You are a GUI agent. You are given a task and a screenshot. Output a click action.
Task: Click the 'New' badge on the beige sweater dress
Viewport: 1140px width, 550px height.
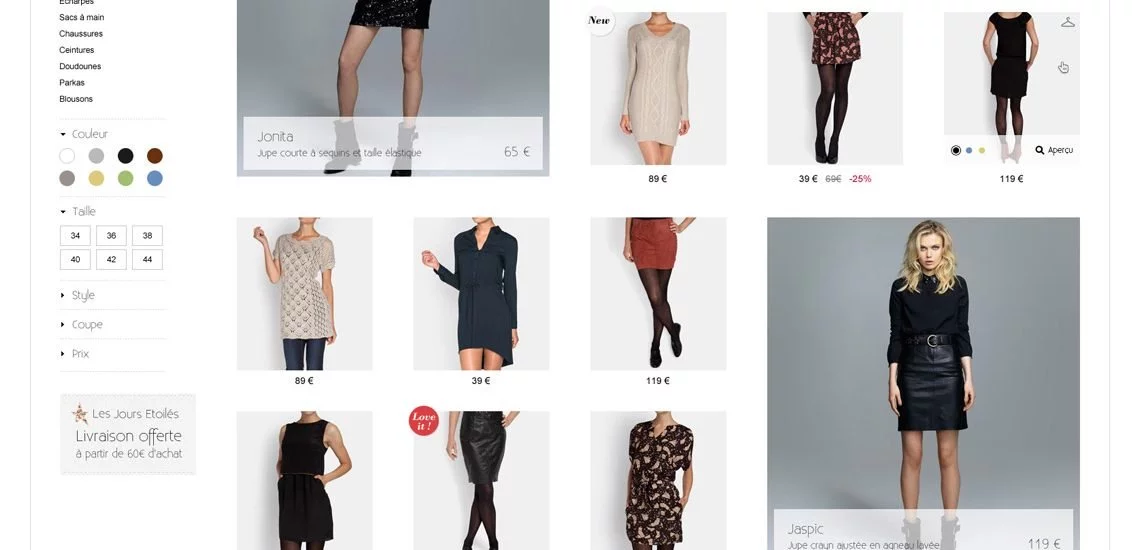(599, 20)
